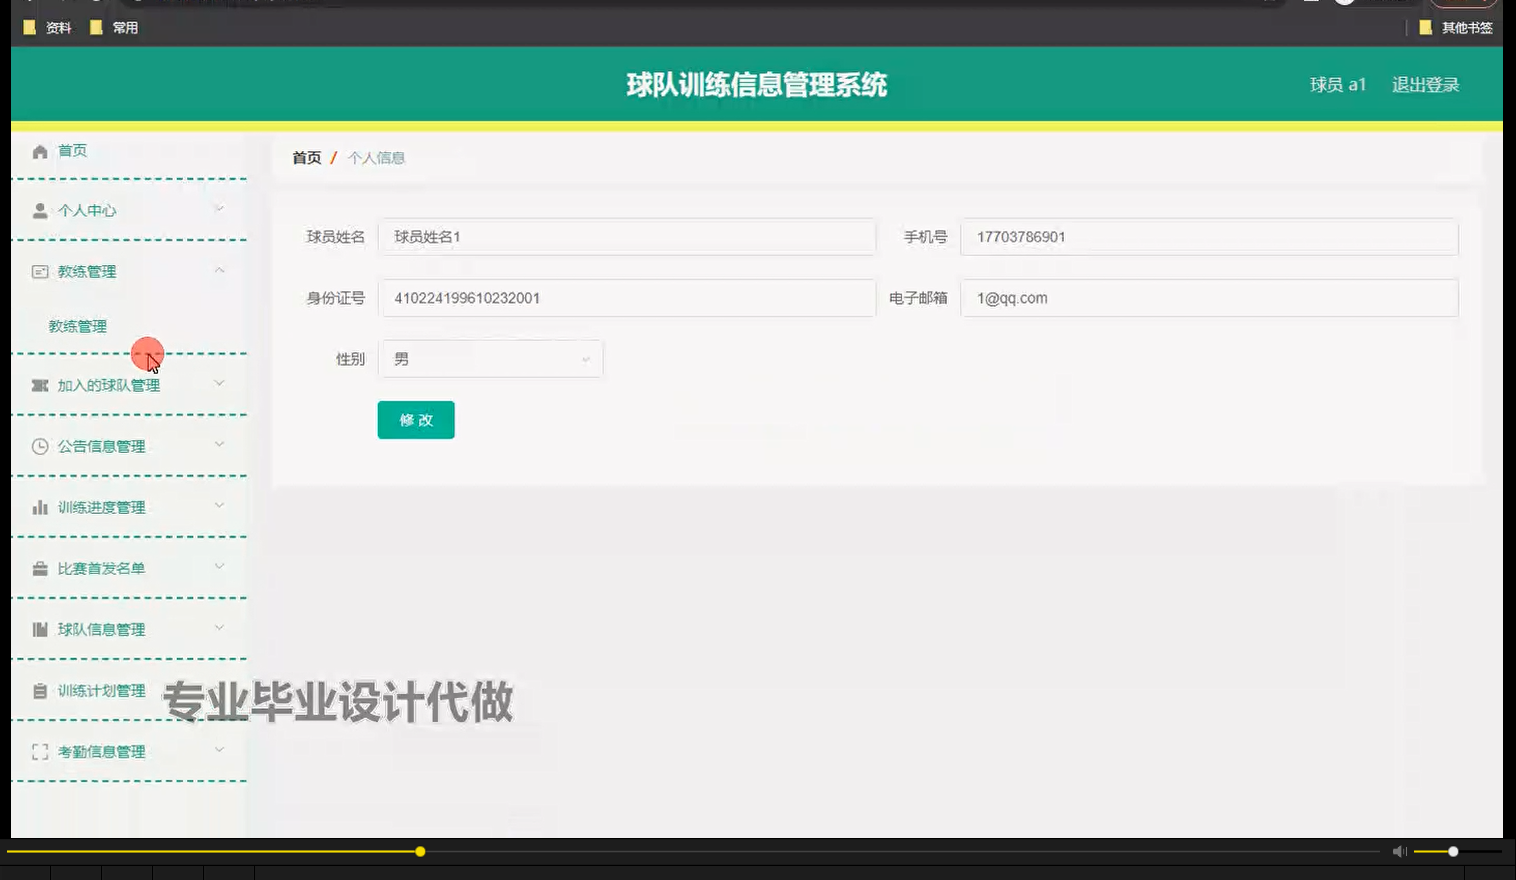This screenshot has height=880, width=1516.
Task: Open the 资料 bookmarks folder
Action: click(47, 27)
